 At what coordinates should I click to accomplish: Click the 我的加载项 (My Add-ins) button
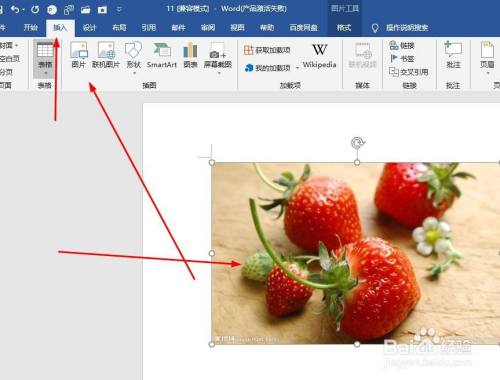click(x=268, y=68)
